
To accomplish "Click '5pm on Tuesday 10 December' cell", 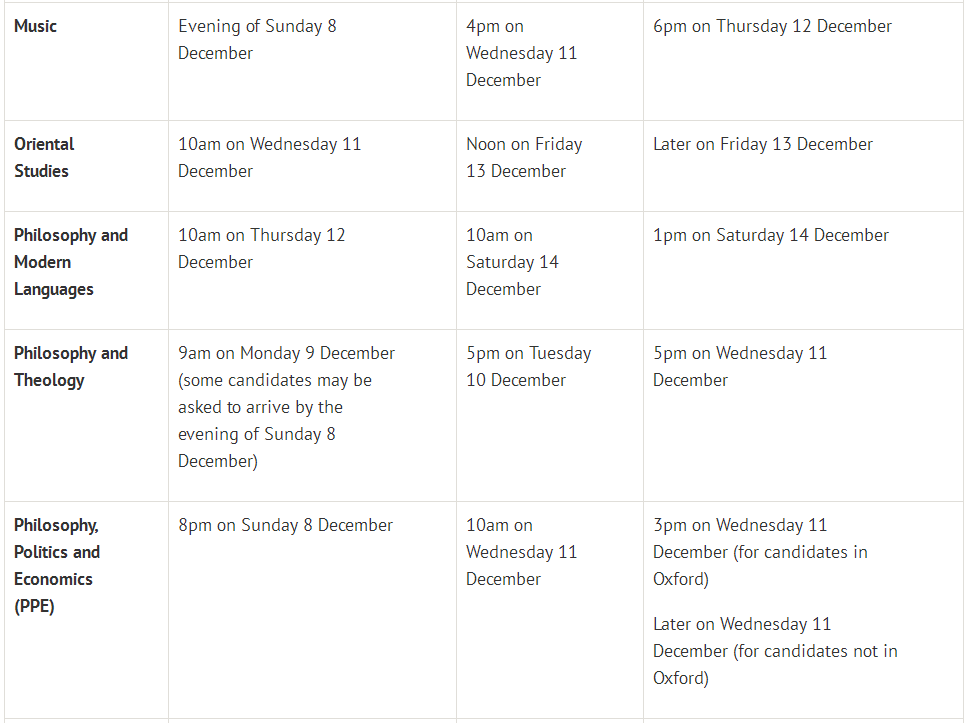I will tap(528, 366).
